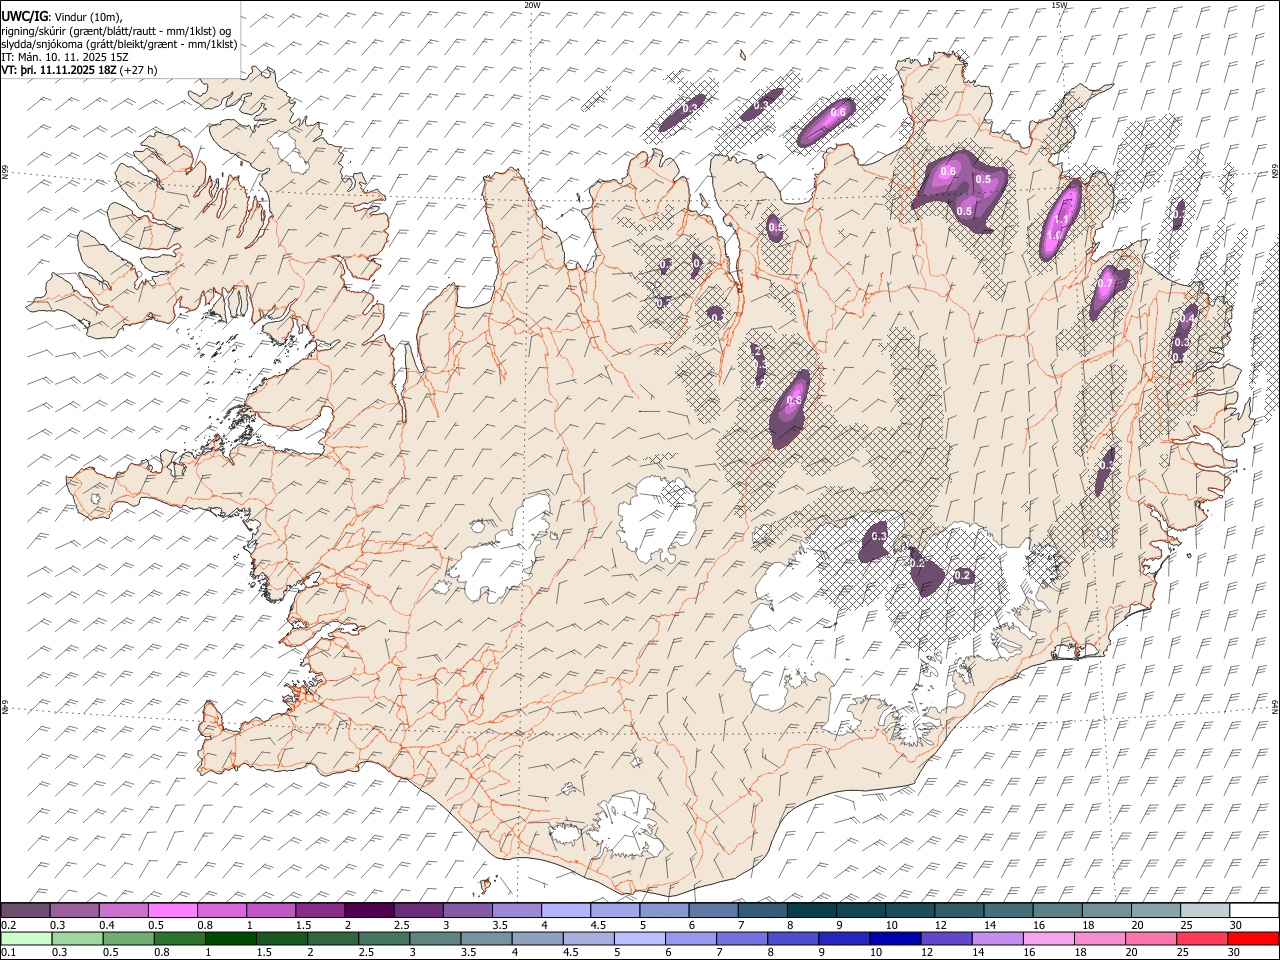Click the '20W' longitude label
The height and width of the screenshot is (960, 1280).
coord(532,5)
